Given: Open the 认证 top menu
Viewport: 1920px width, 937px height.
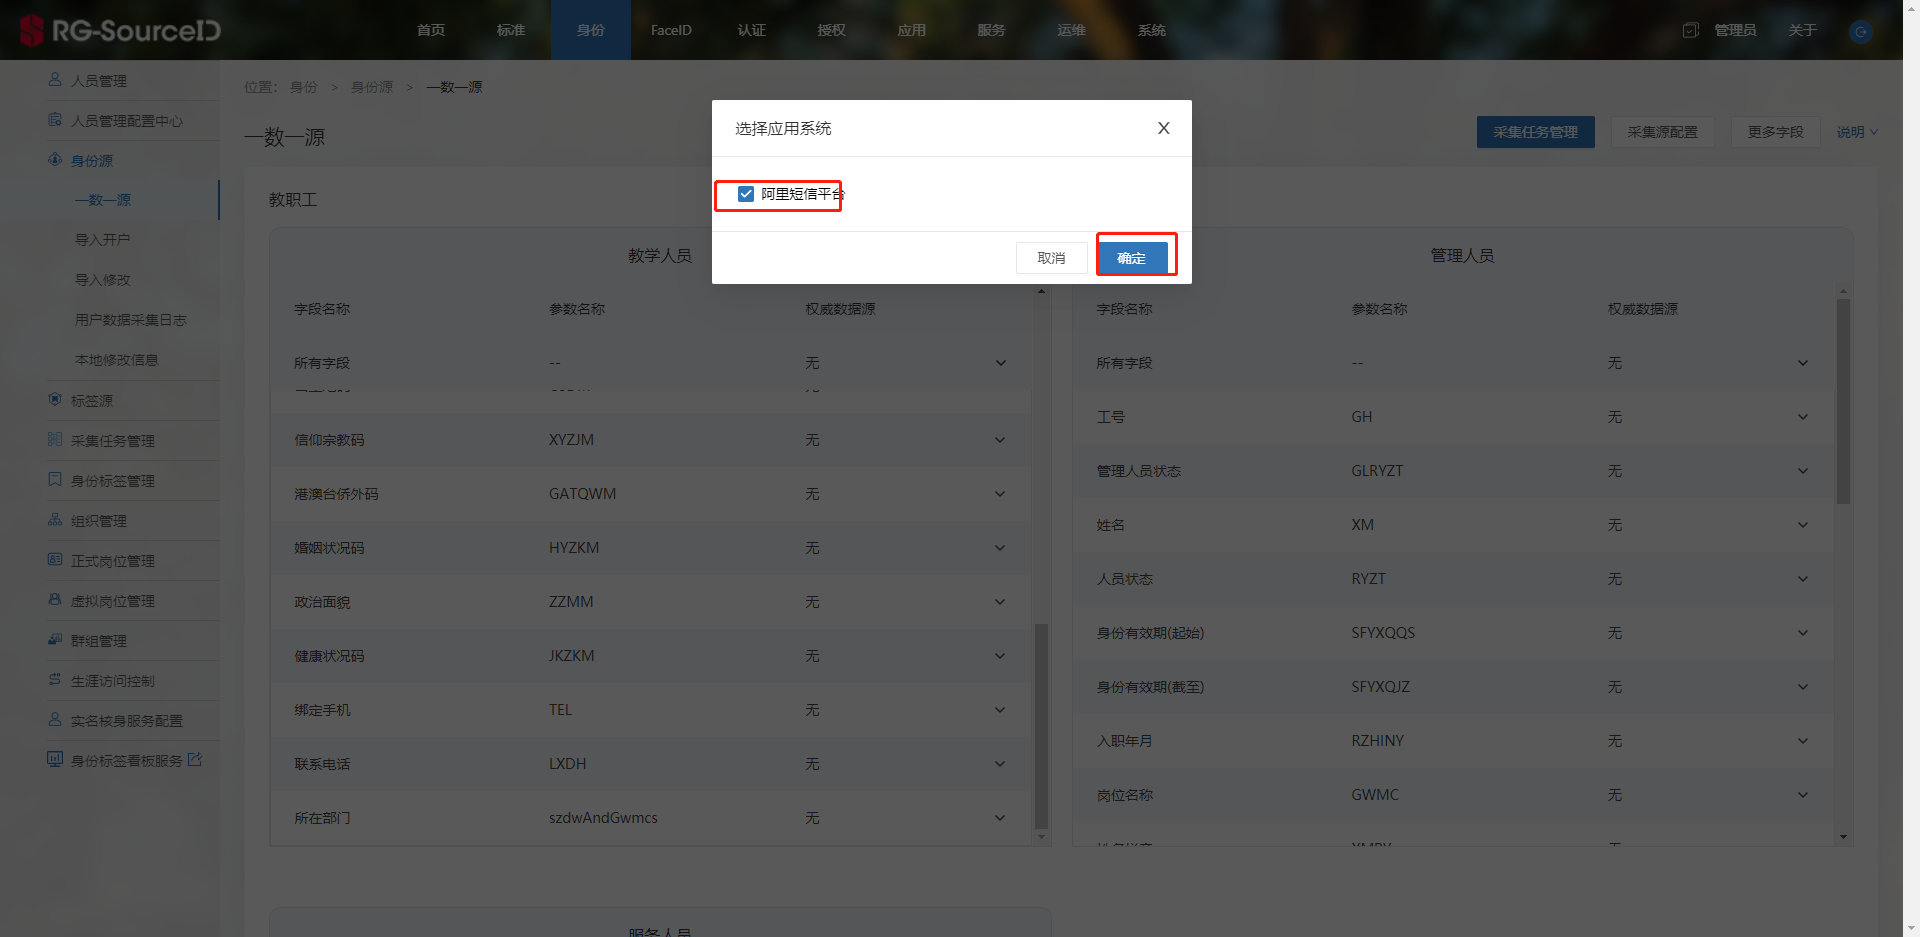Looking at the screenshot, I should [751, 30].
